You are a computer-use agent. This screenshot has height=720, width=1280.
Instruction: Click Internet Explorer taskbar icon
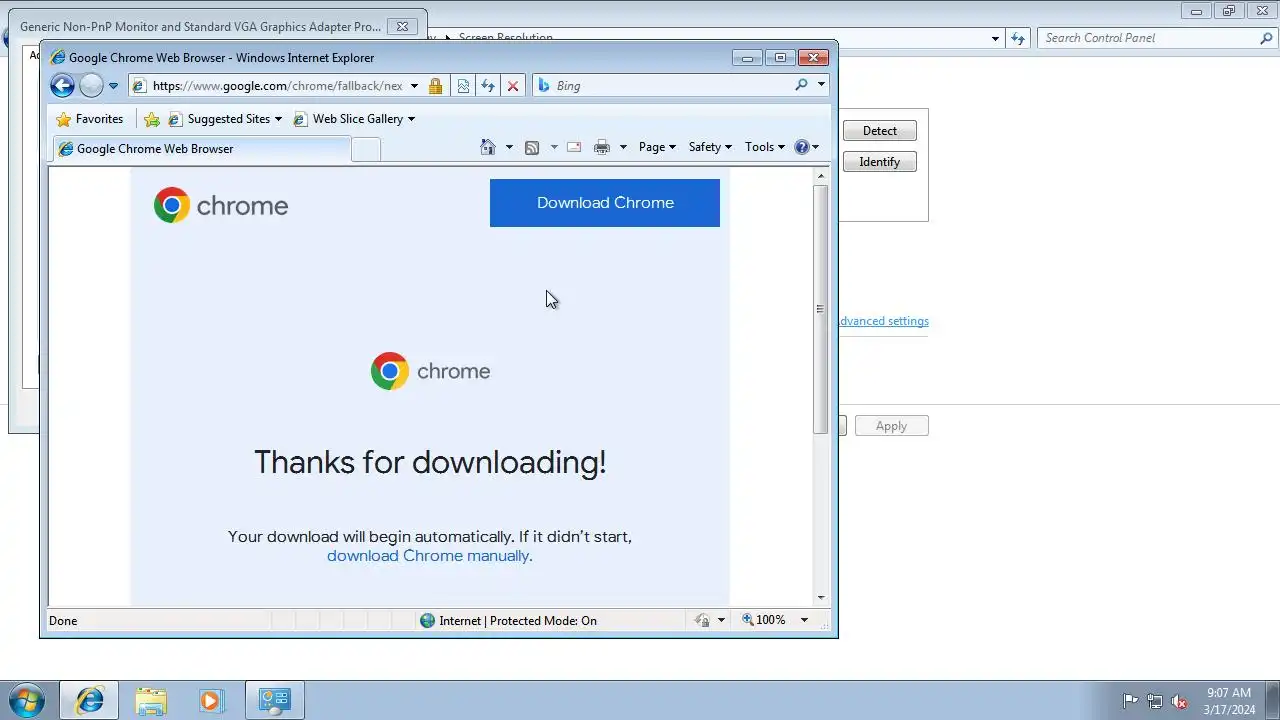tap(89, 700)
